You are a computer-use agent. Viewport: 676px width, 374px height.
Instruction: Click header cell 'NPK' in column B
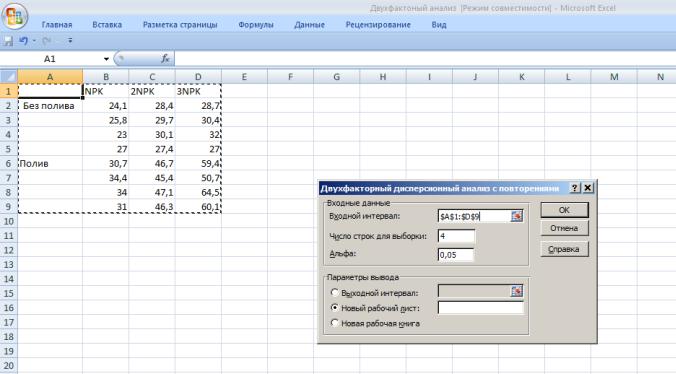pyautogui.click(x=106, y=91)
